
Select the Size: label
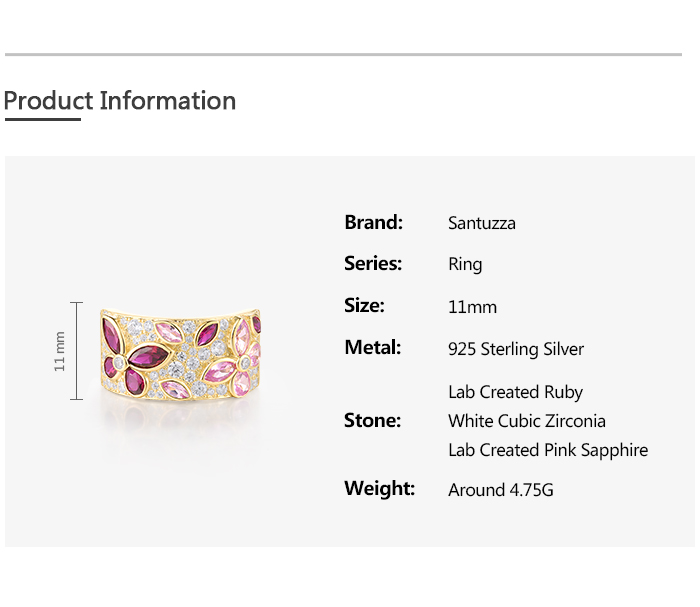364,305
